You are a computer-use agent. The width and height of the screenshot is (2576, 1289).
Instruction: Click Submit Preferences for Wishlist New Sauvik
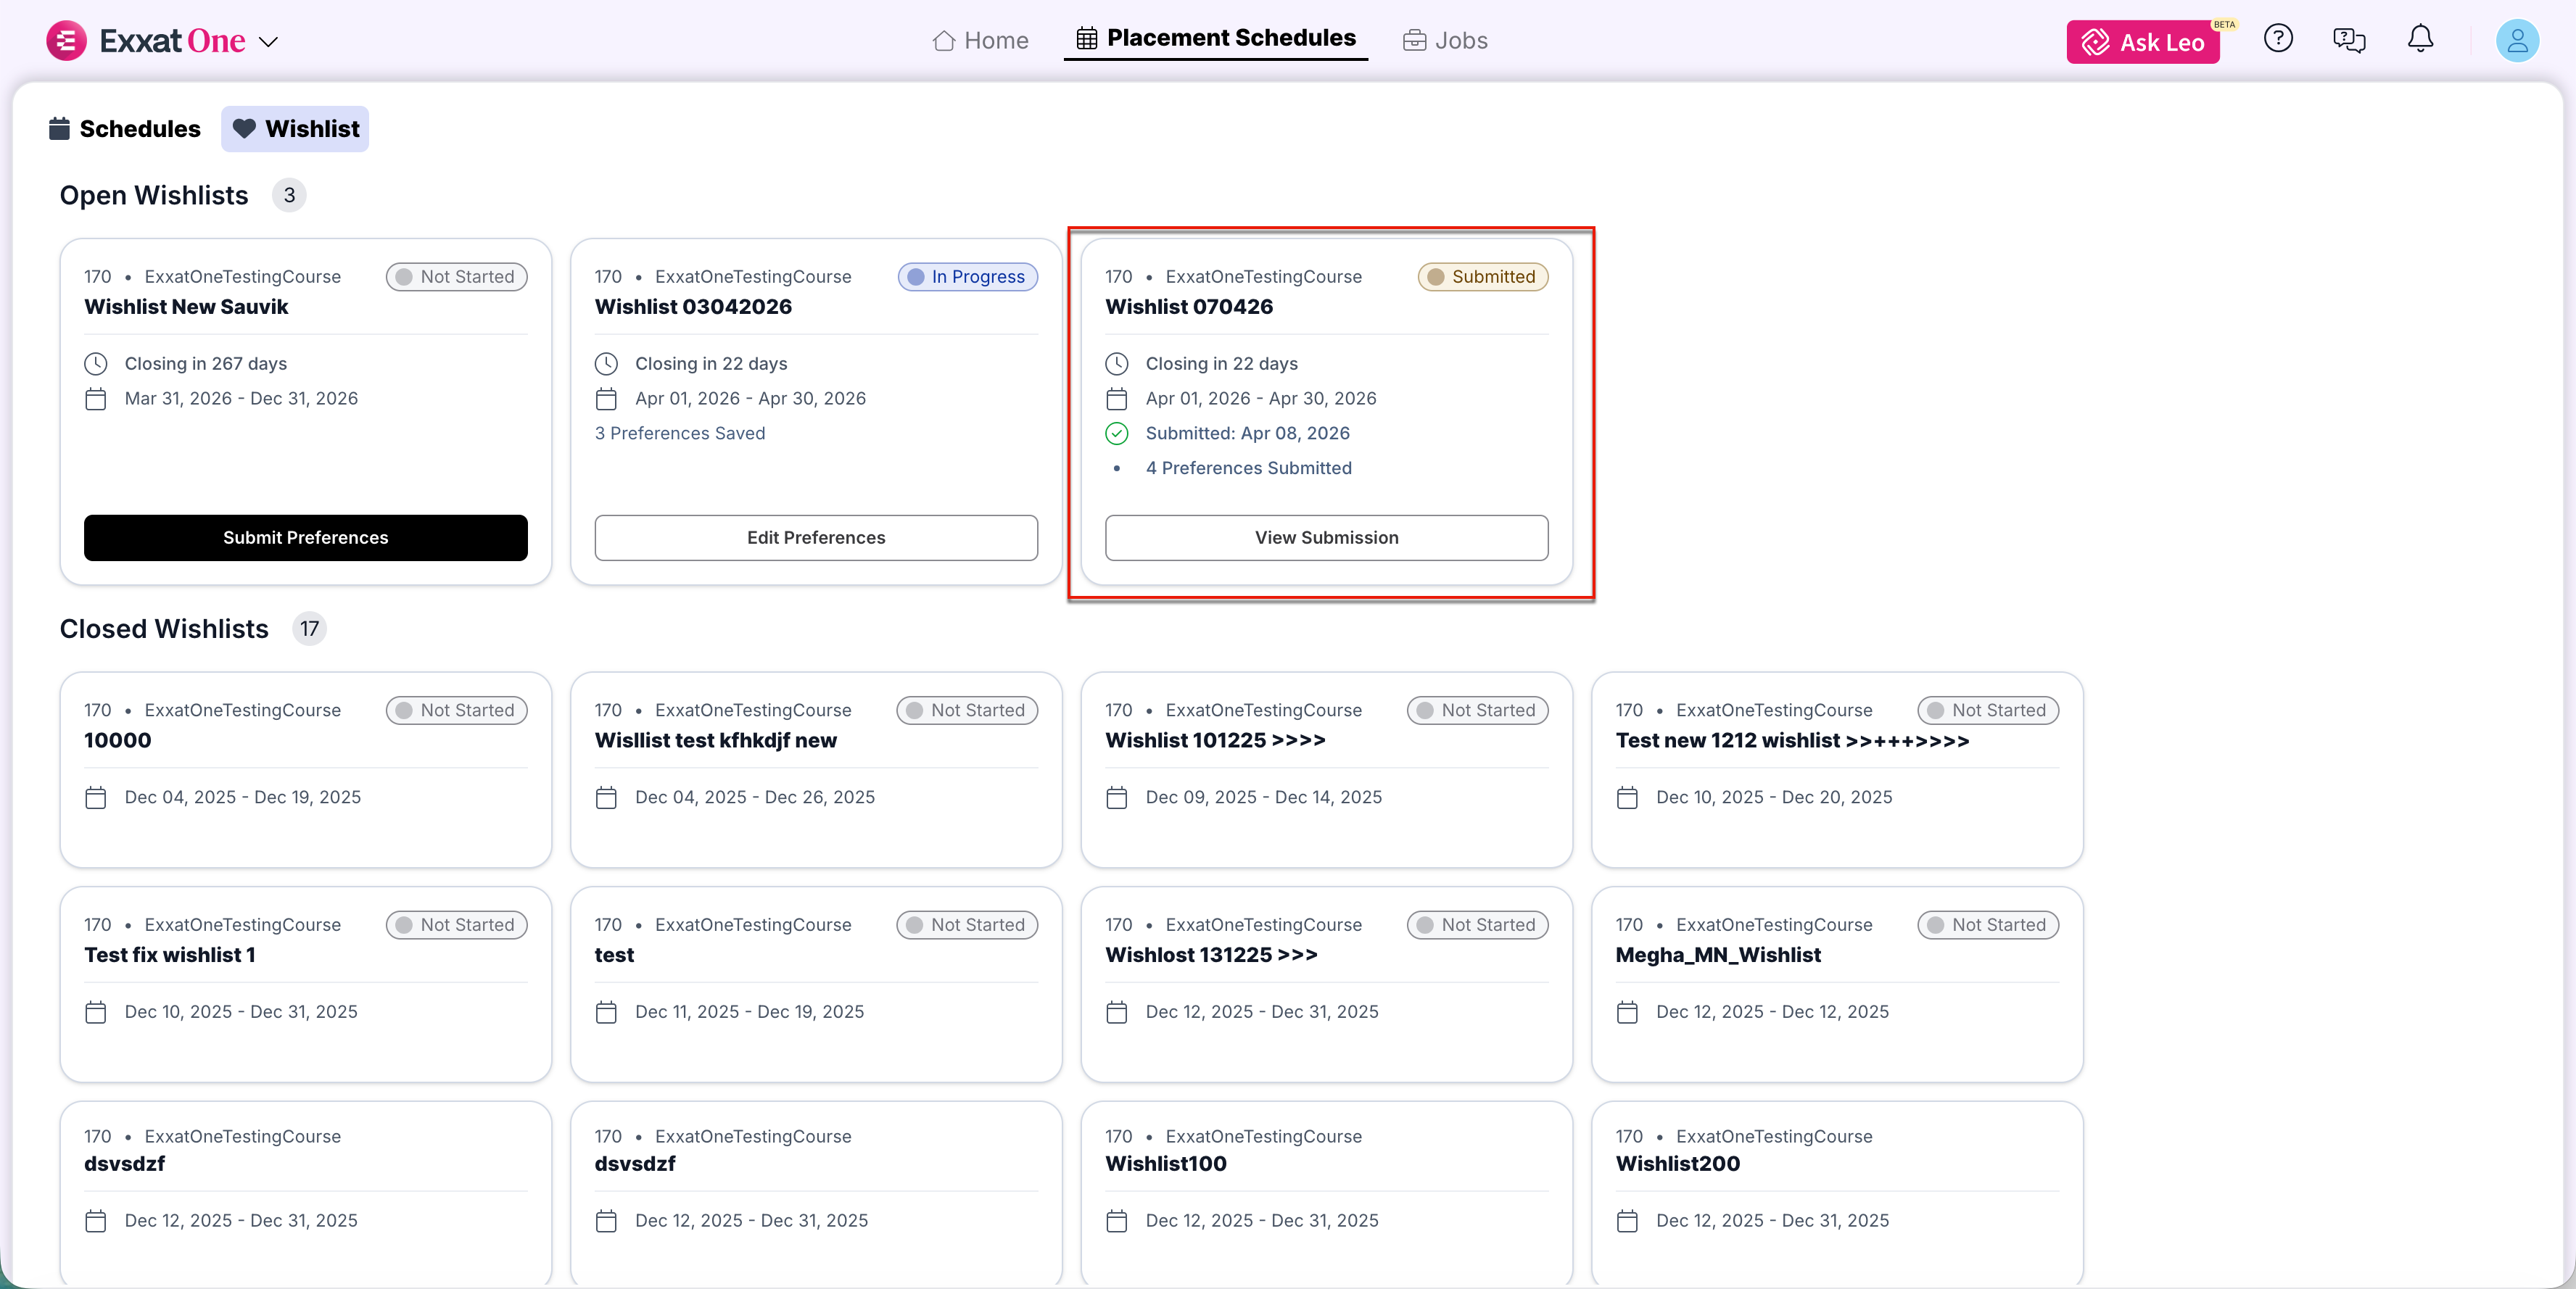pos(305,538)
